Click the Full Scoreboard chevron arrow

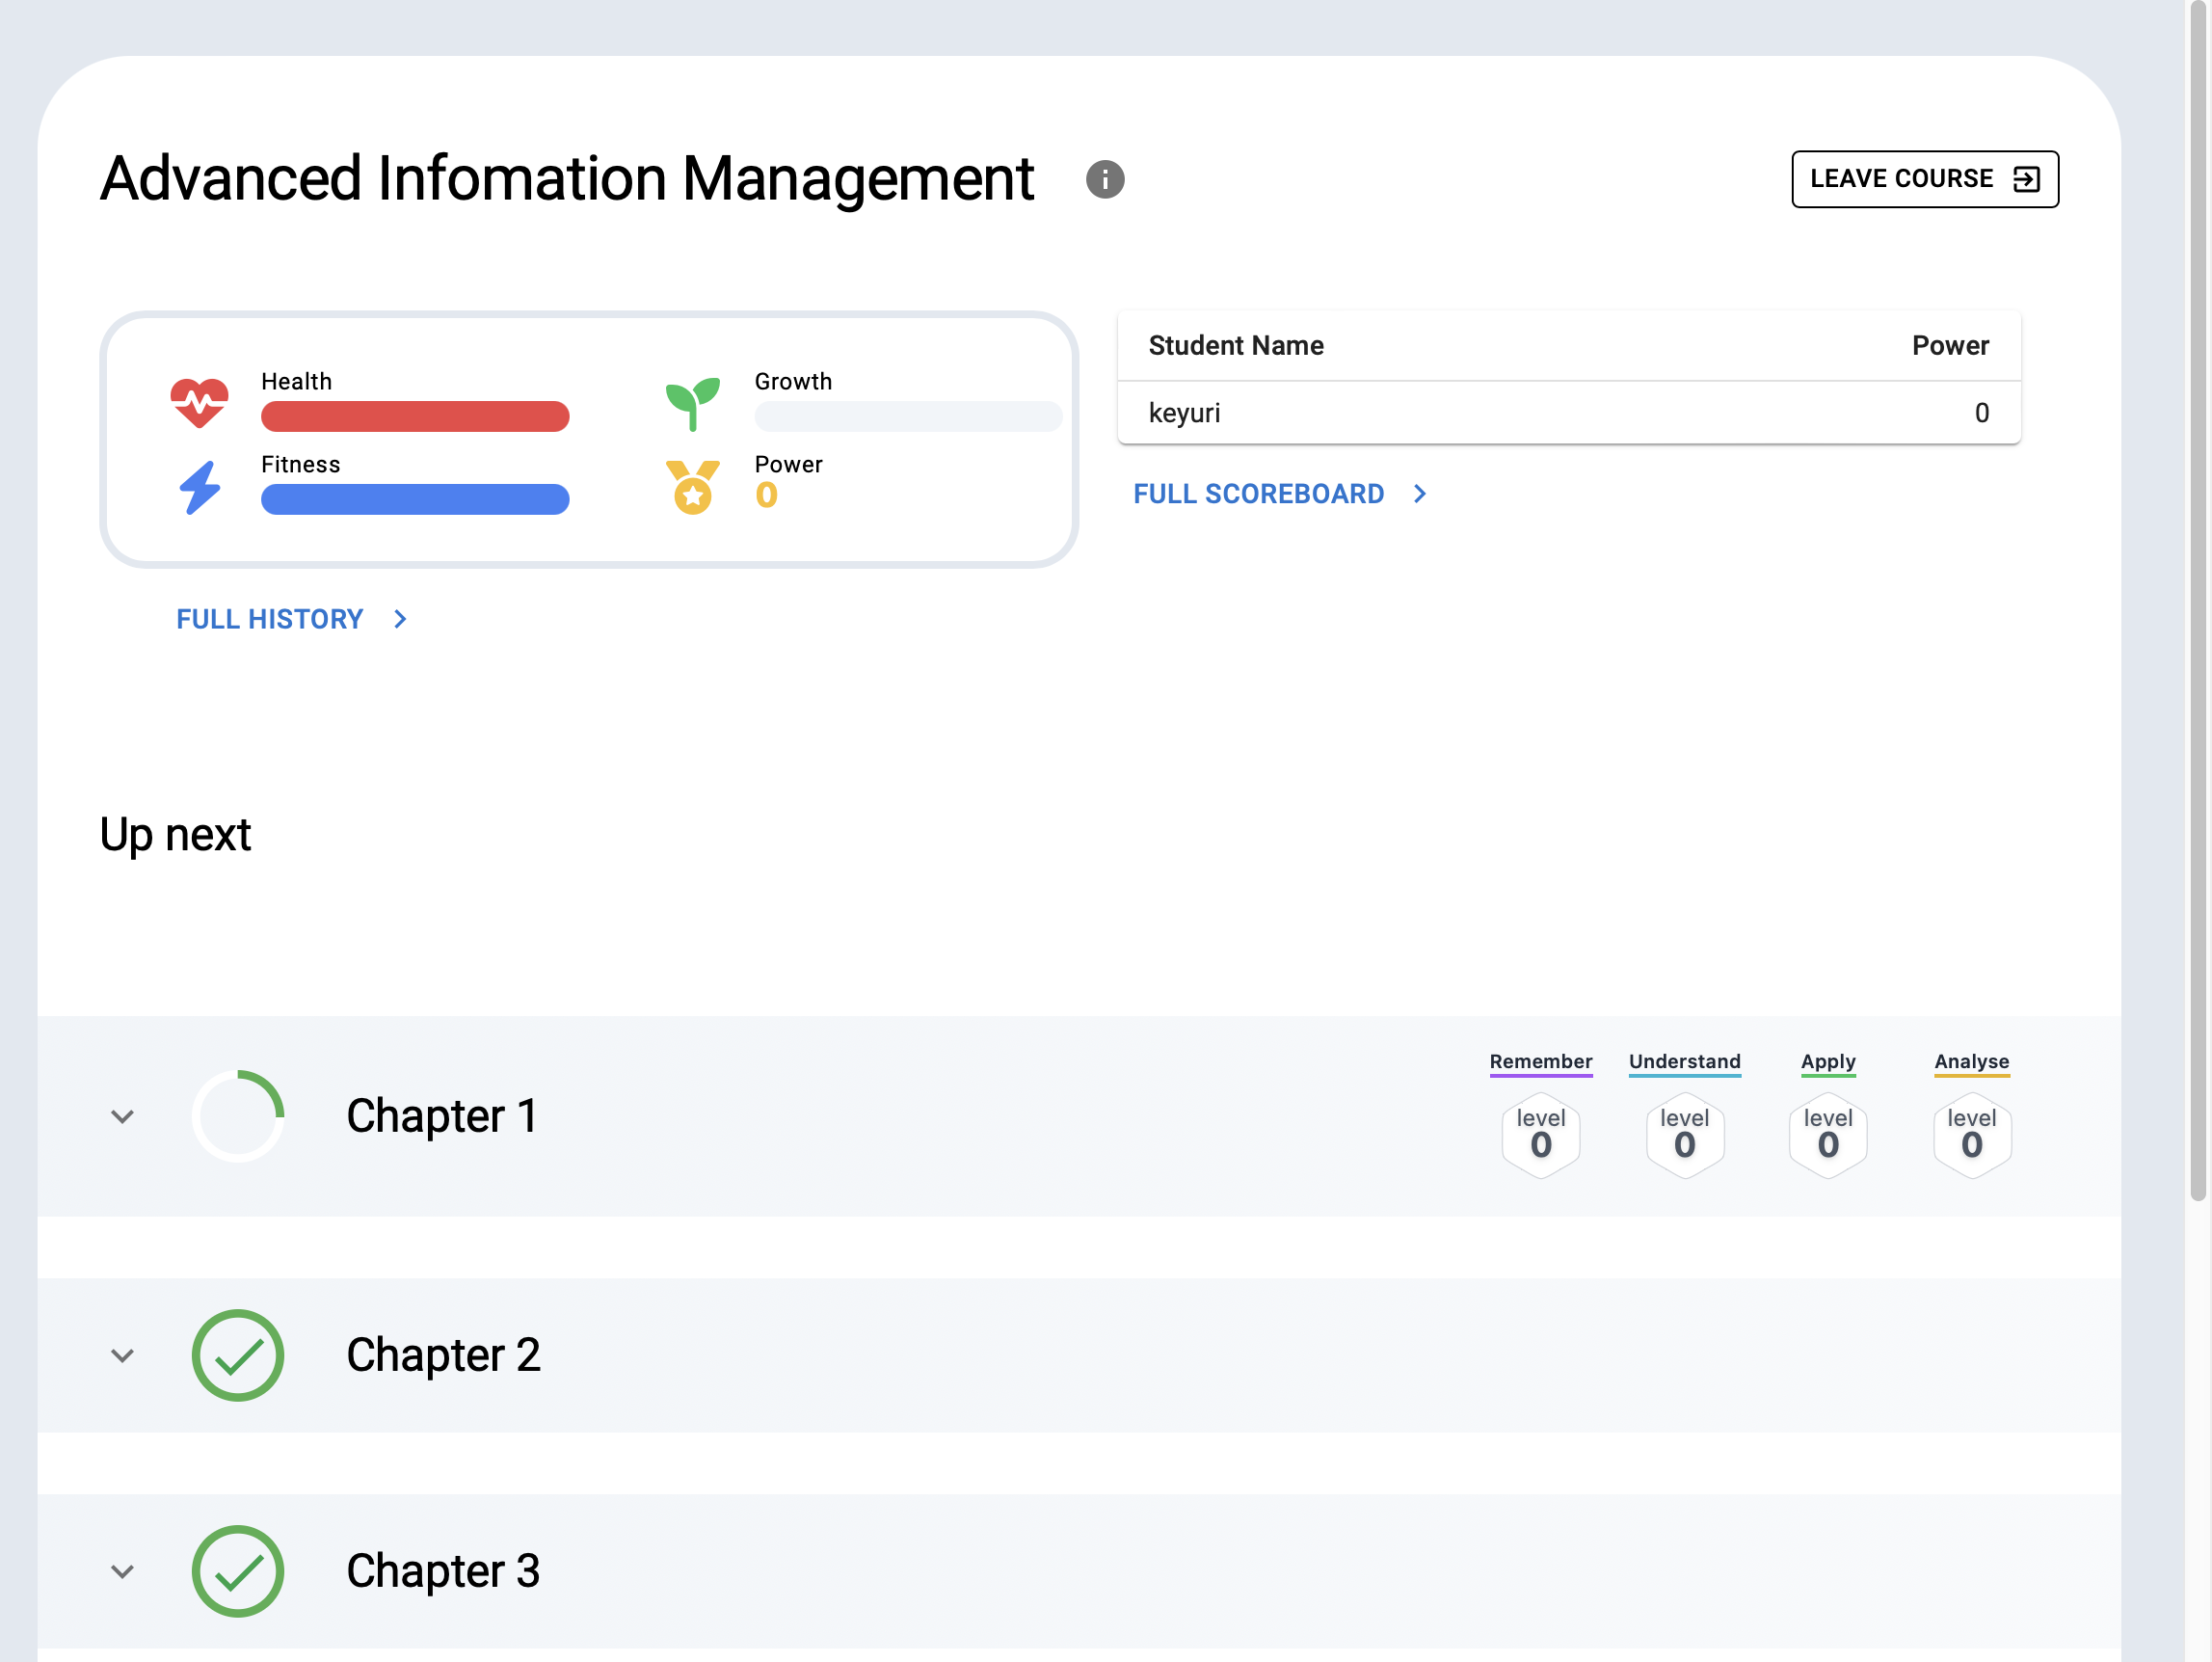point(1420,494)
